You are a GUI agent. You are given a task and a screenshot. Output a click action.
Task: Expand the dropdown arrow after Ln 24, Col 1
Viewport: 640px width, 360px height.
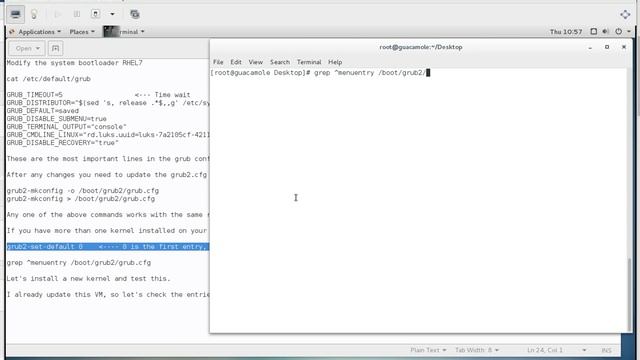[584, 350]
